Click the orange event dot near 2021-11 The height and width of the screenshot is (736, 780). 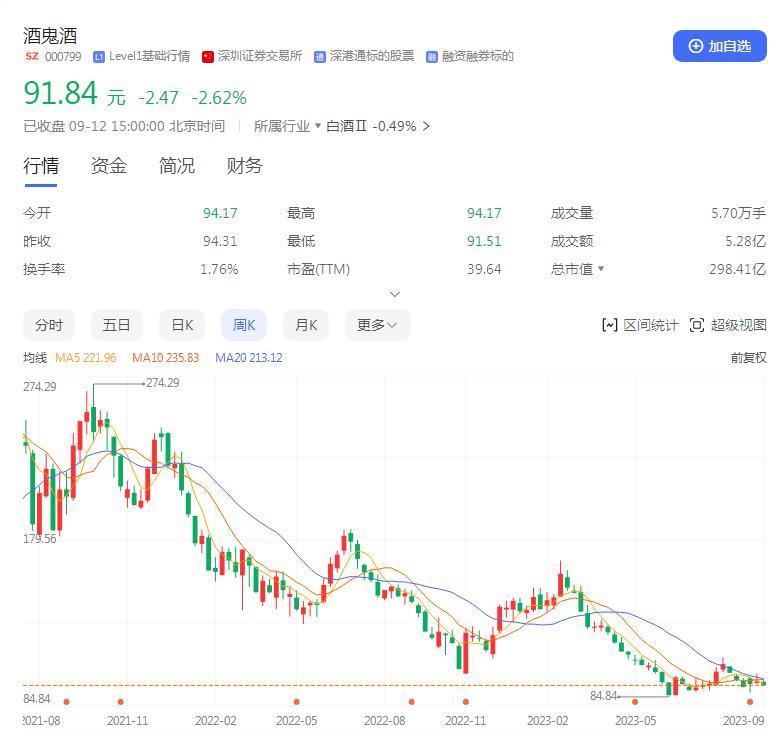coord(120,702)
